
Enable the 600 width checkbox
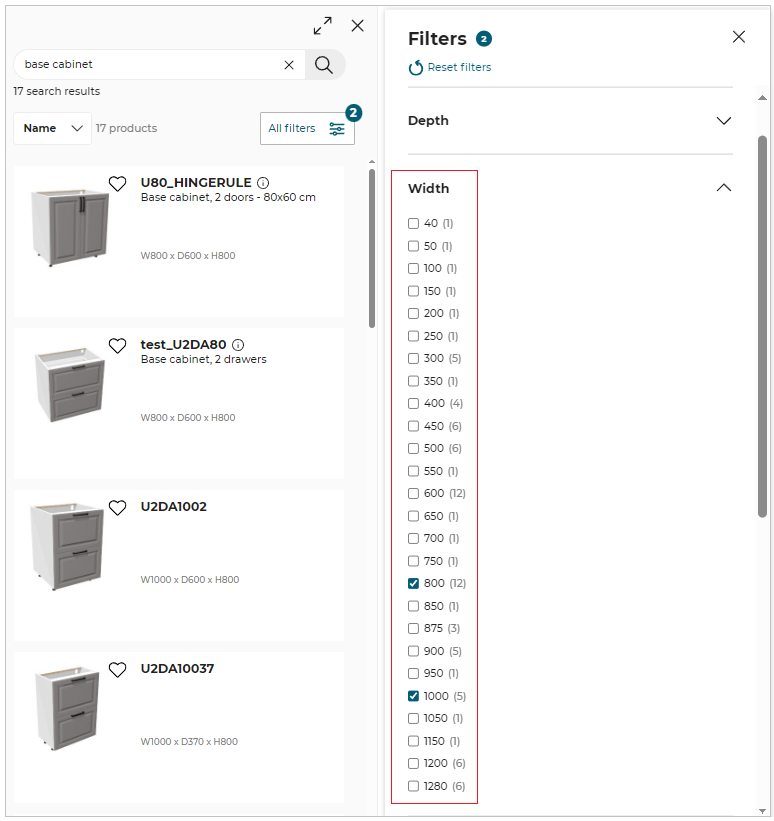tap(414, 493)
